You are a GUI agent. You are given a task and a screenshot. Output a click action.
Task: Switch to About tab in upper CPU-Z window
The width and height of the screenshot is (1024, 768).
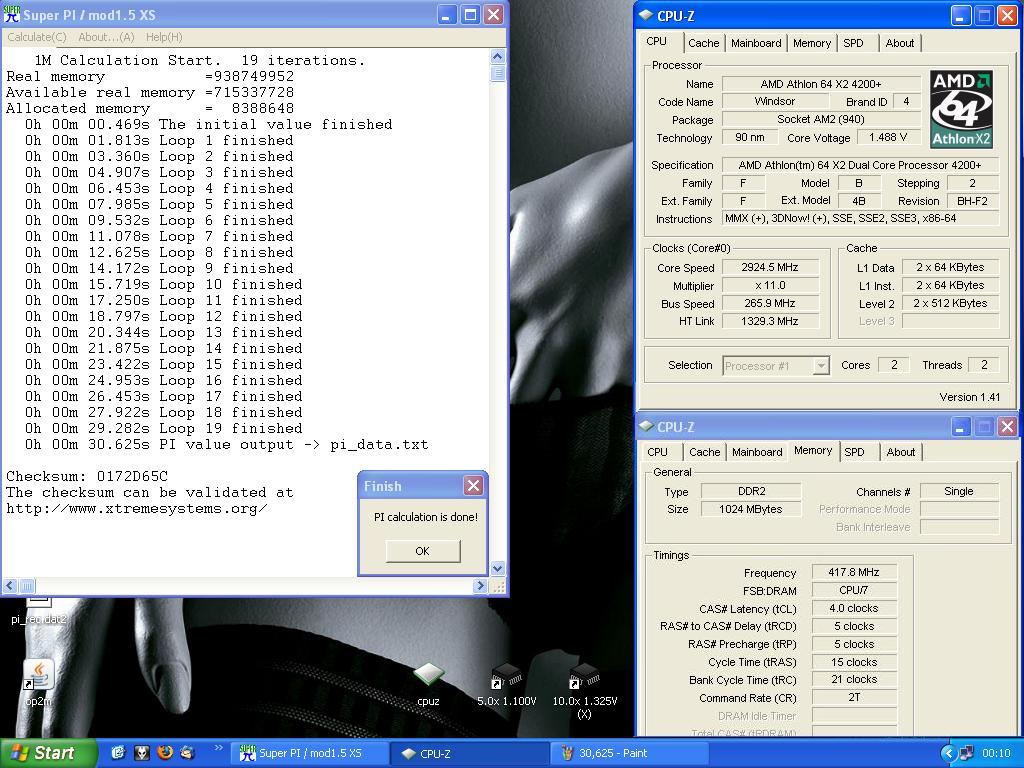[x=899, y=43]
